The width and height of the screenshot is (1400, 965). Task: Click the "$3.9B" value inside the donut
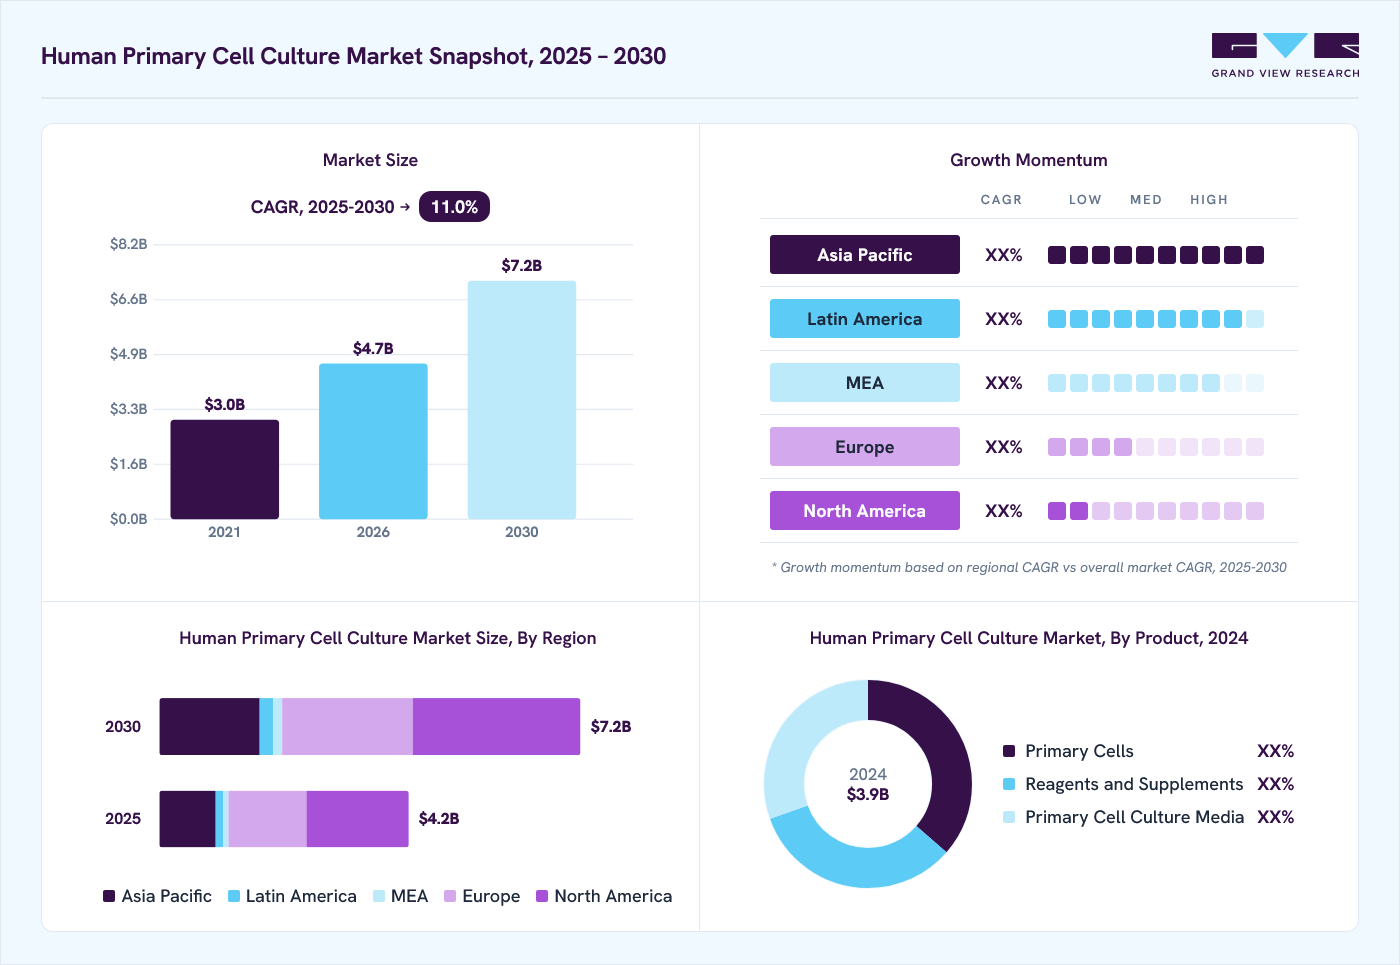(868, 795)
